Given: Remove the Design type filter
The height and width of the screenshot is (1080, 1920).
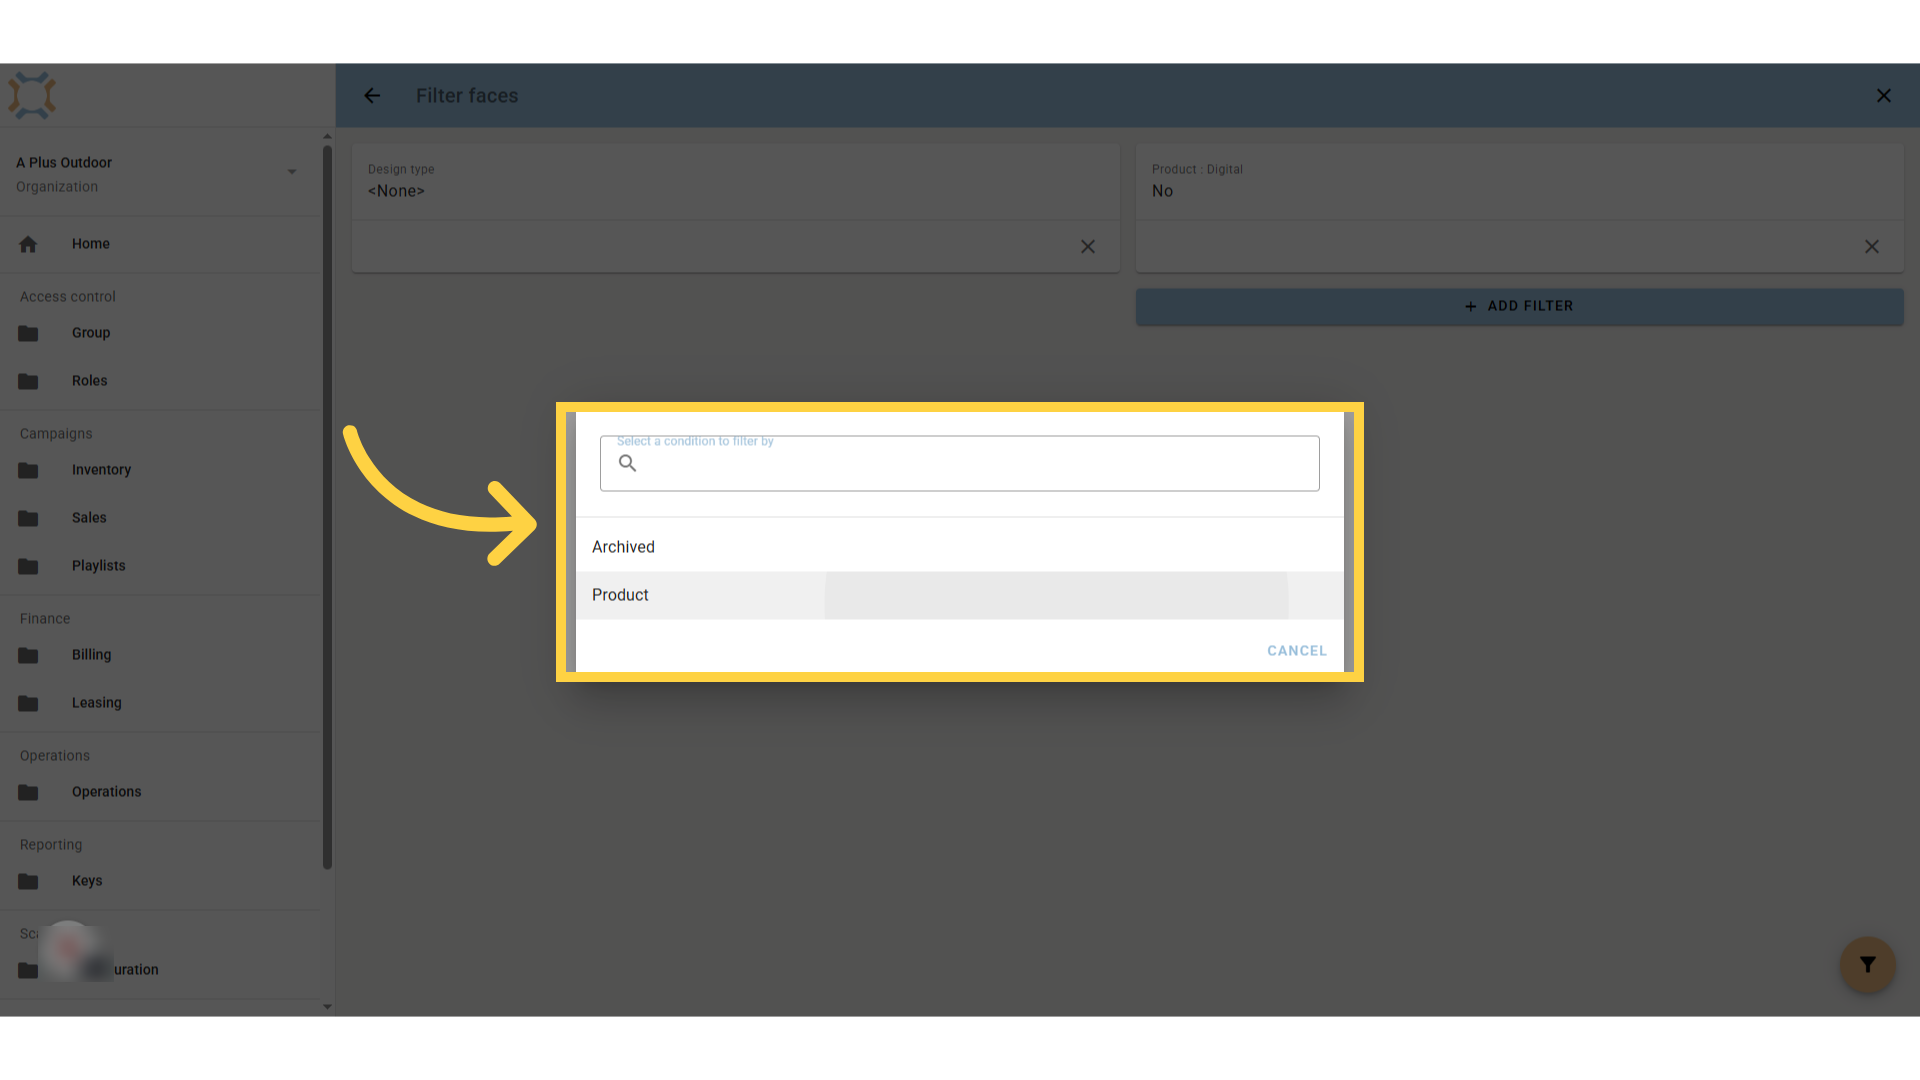Looking at the screenshot, I should [1088, 247].
